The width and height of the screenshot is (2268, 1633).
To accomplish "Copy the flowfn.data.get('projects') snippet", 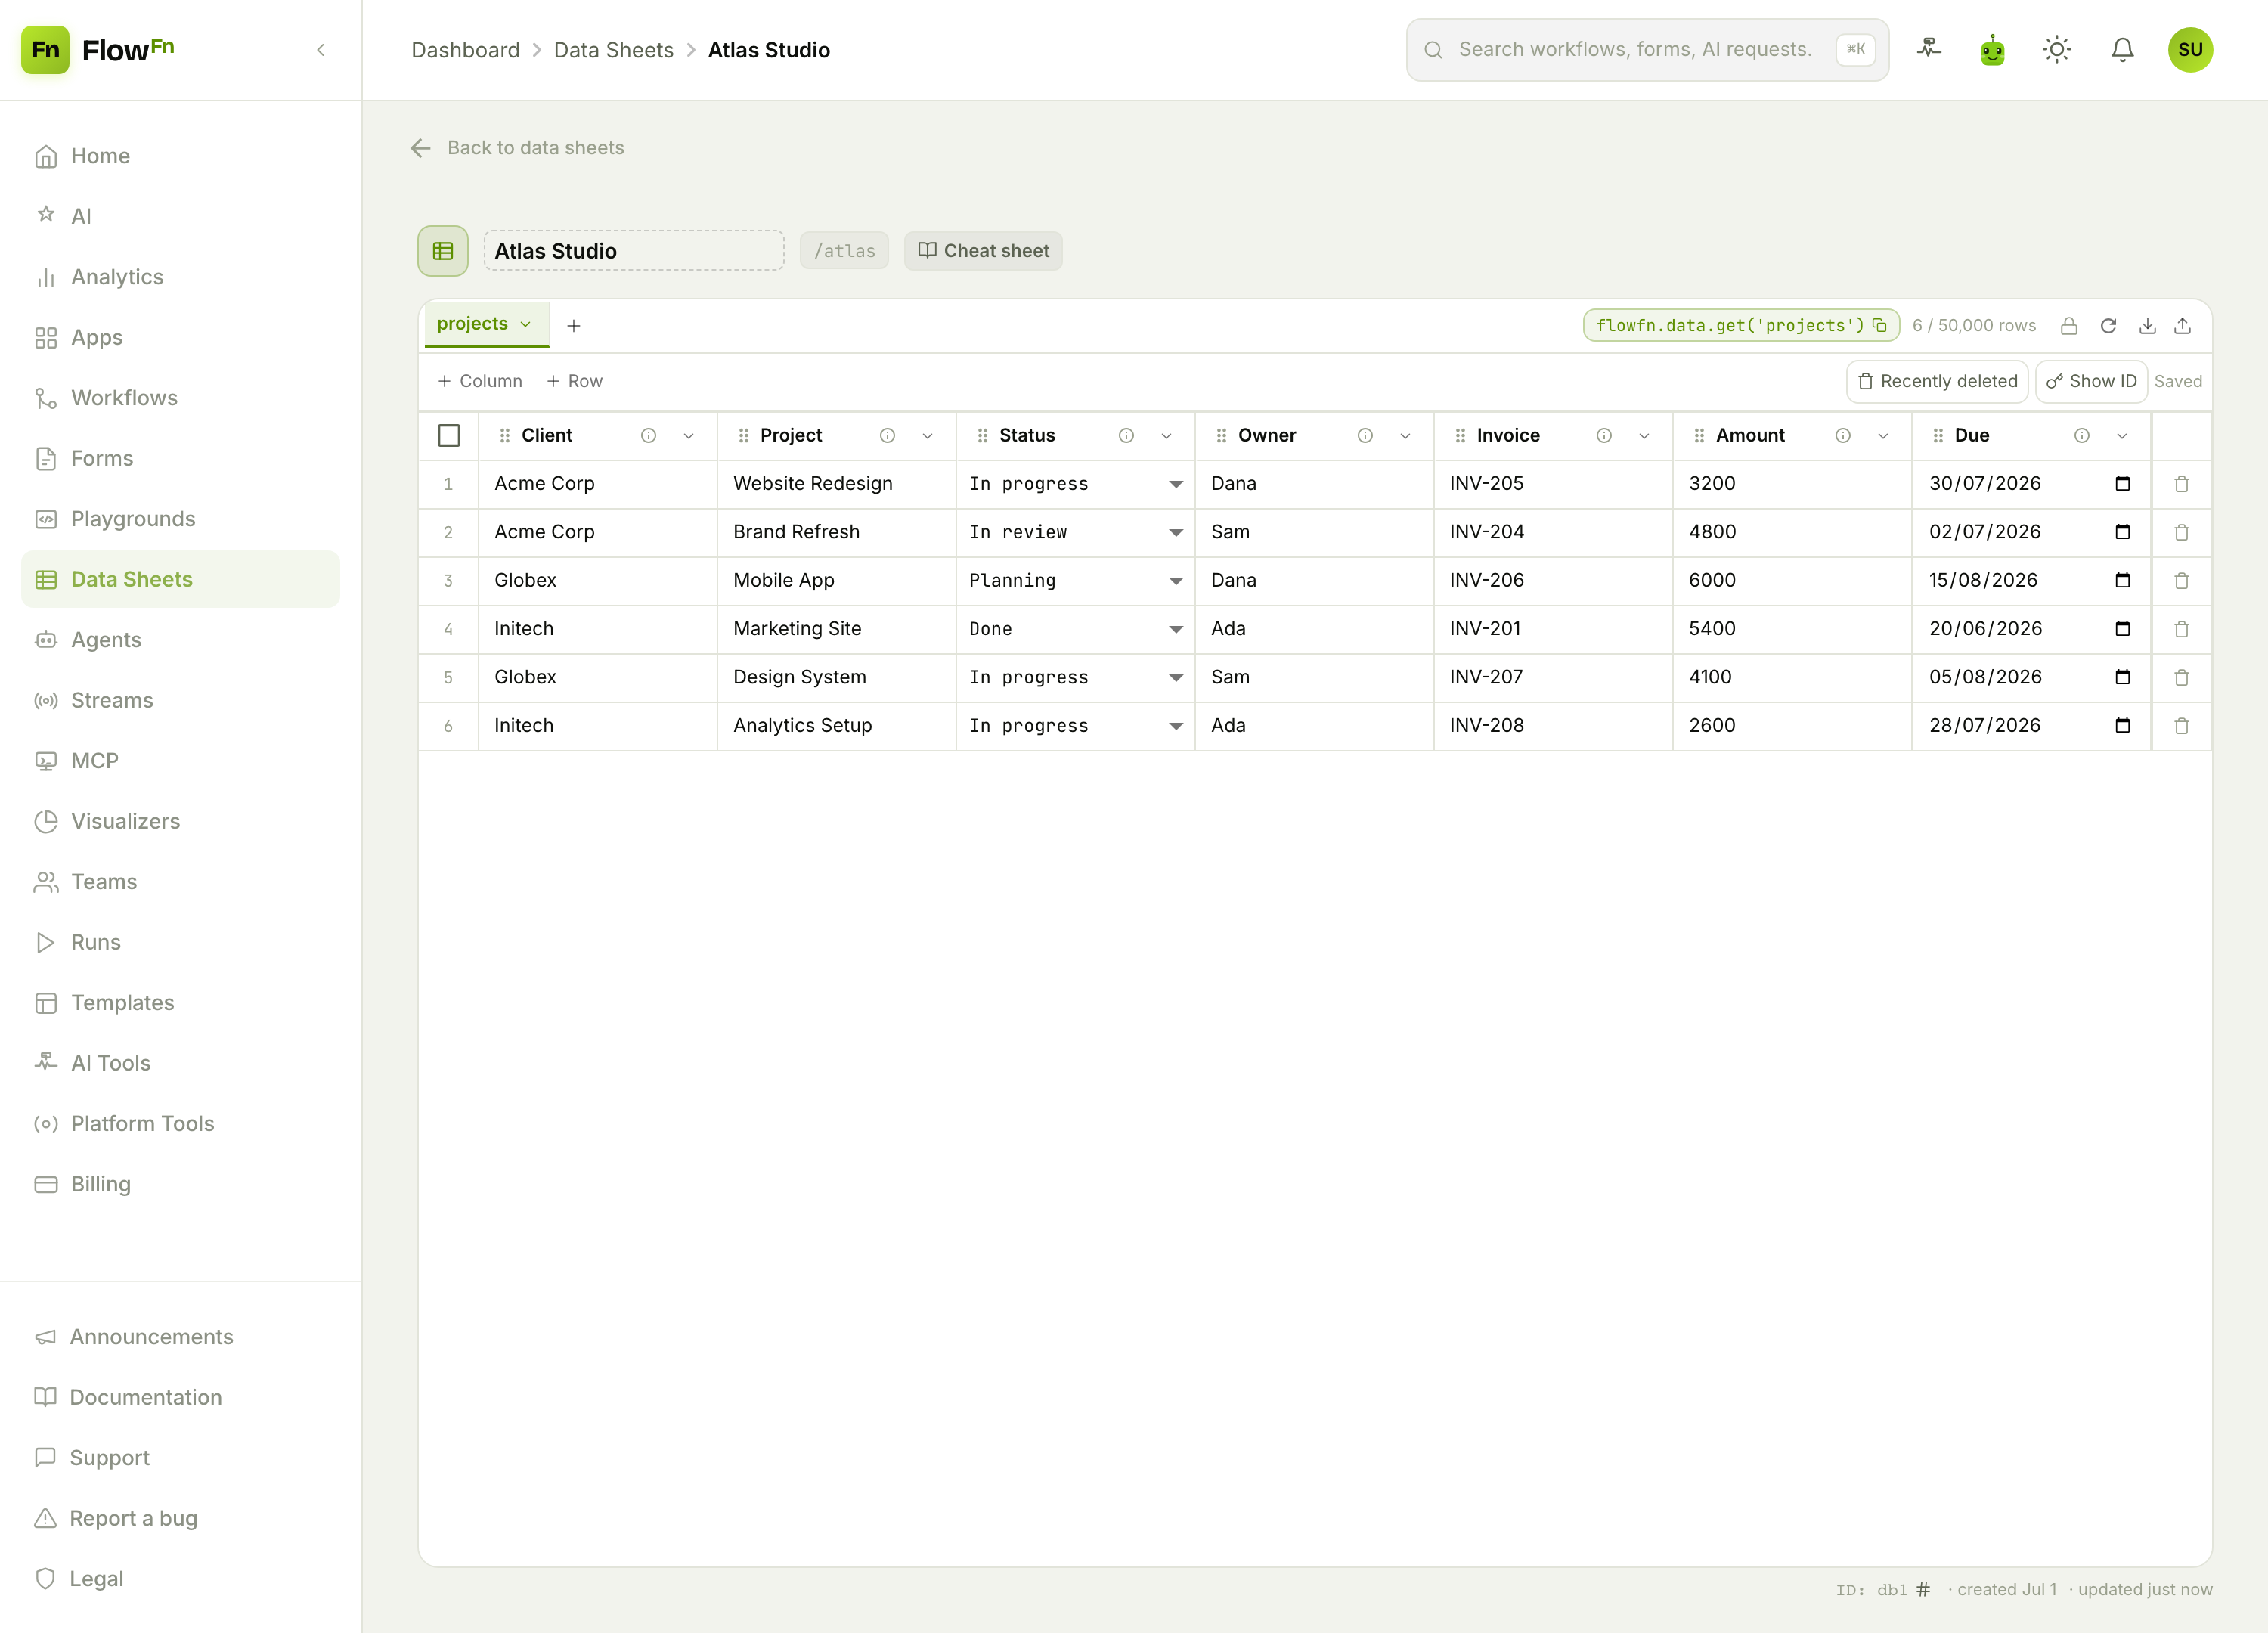I will point(1879,325).
